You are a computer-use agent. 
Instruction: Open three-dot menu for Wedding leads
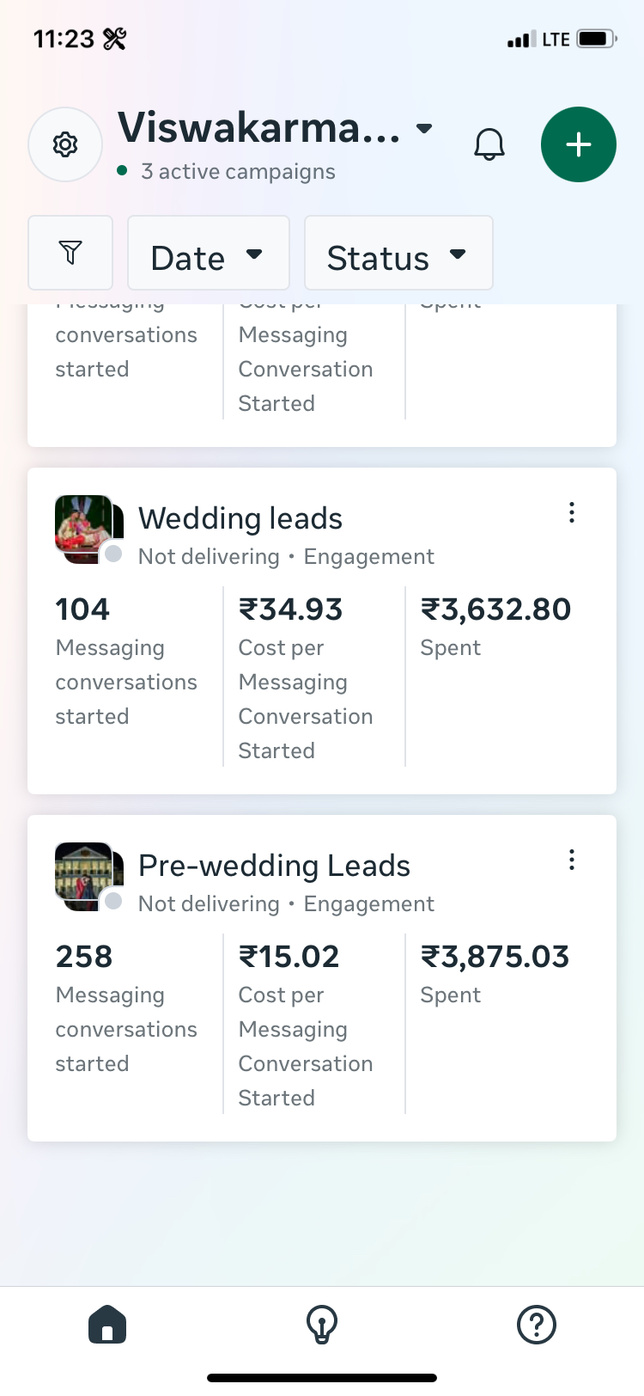tap(572, 513)
